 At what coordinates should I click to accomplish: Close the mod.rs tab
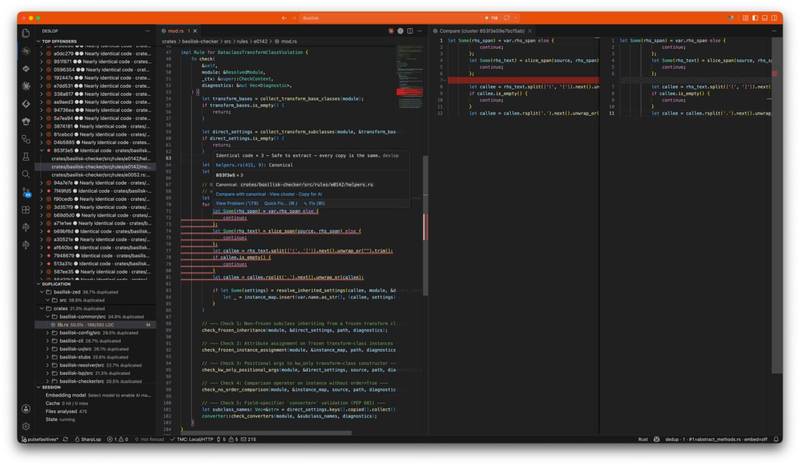click(x=195, y=31)
